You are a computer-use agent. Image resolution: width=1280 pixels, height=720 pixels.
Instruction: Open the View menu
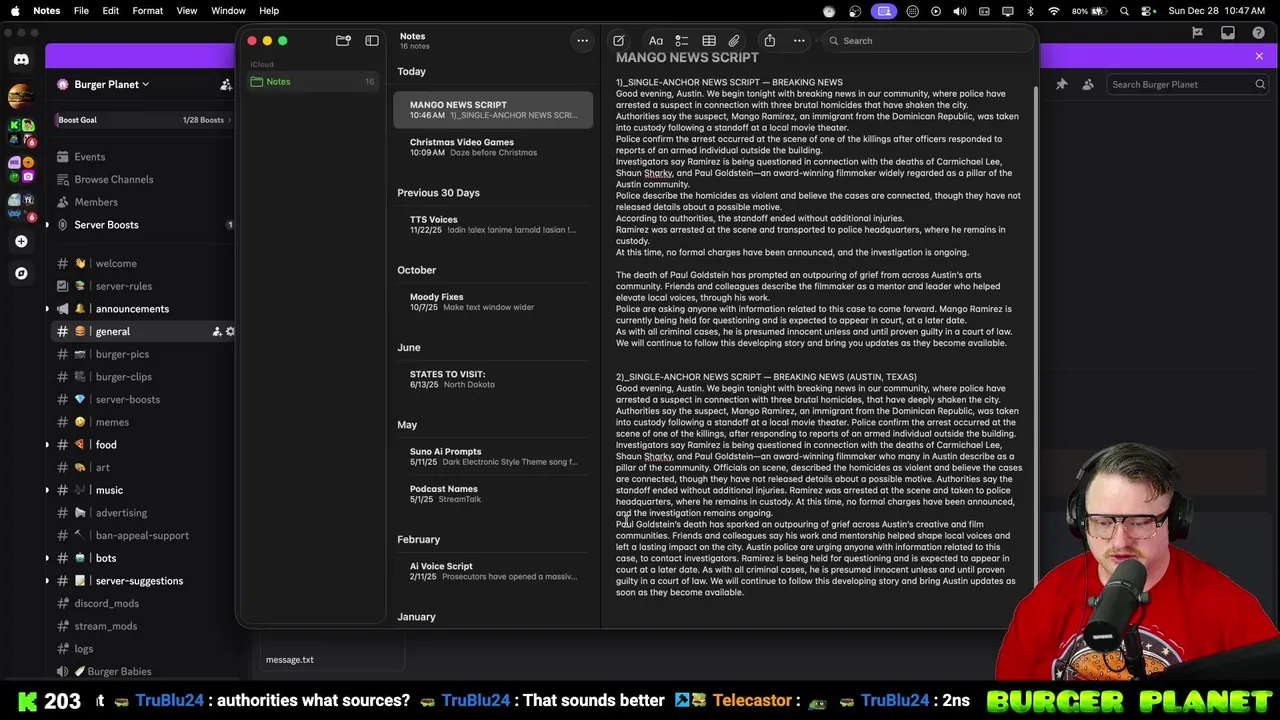[x=187, y=11]
